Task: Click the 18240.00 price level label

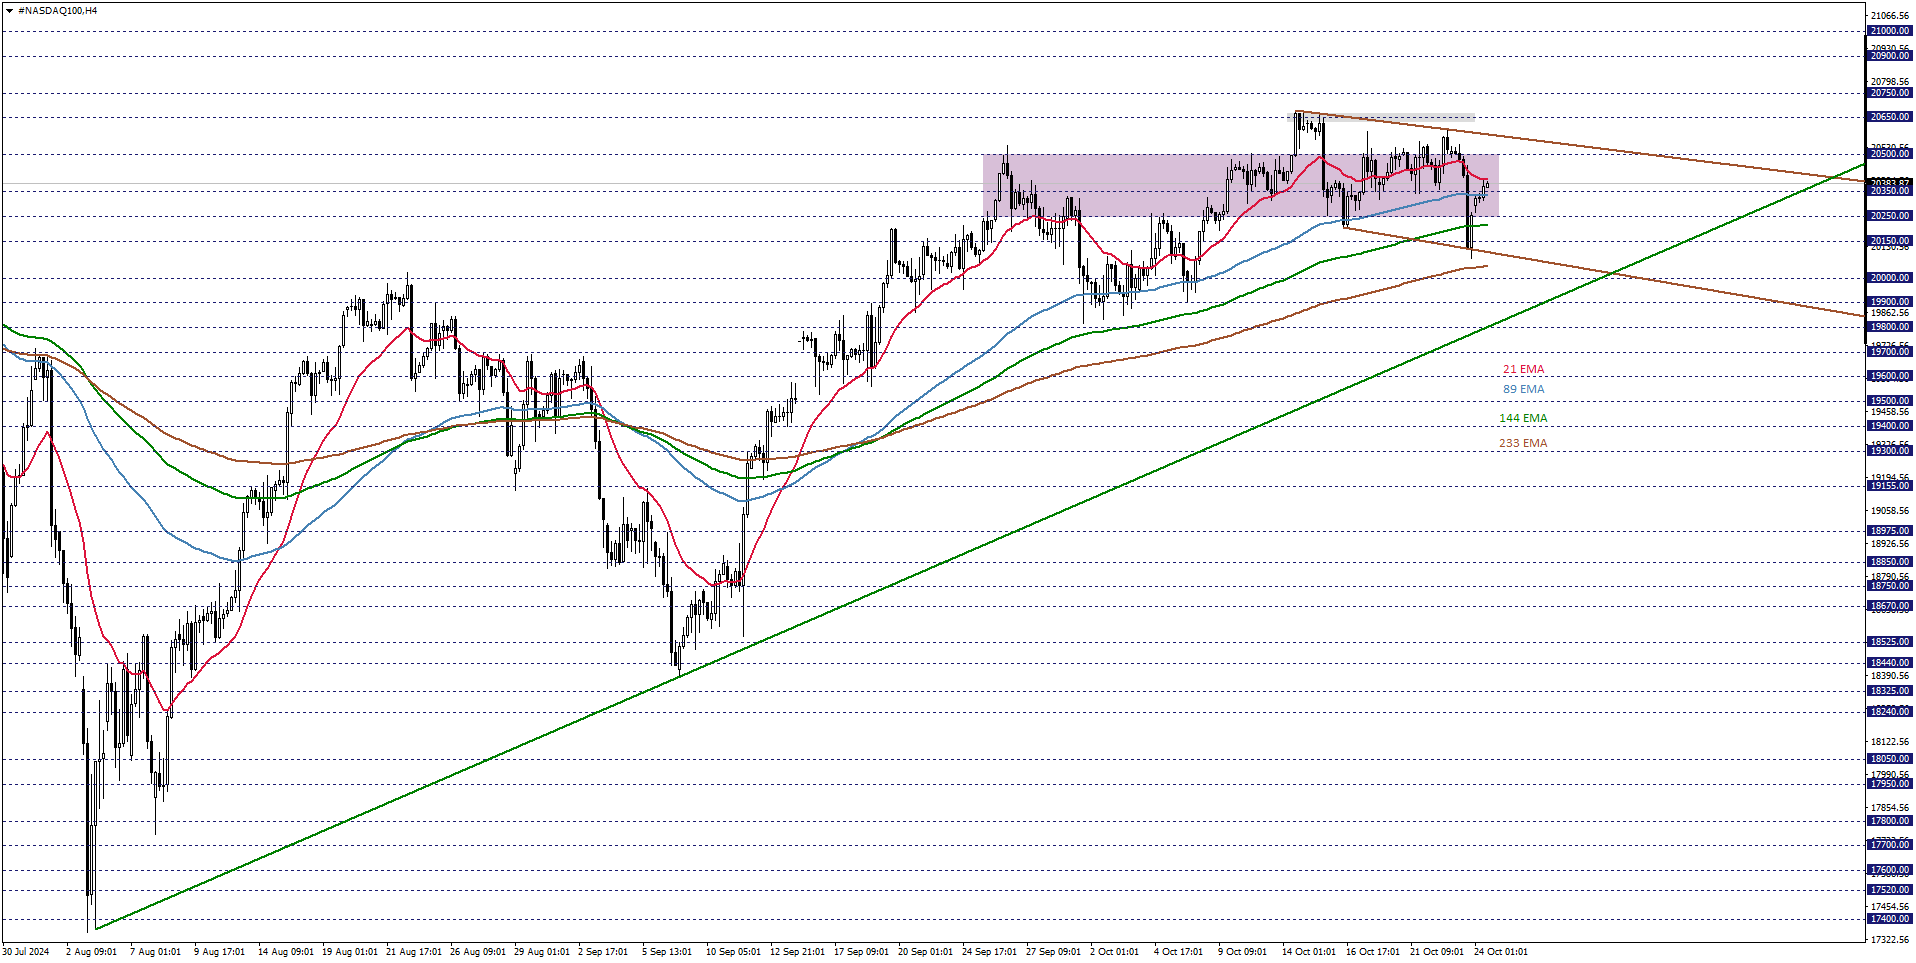Action: (1889, 712)
